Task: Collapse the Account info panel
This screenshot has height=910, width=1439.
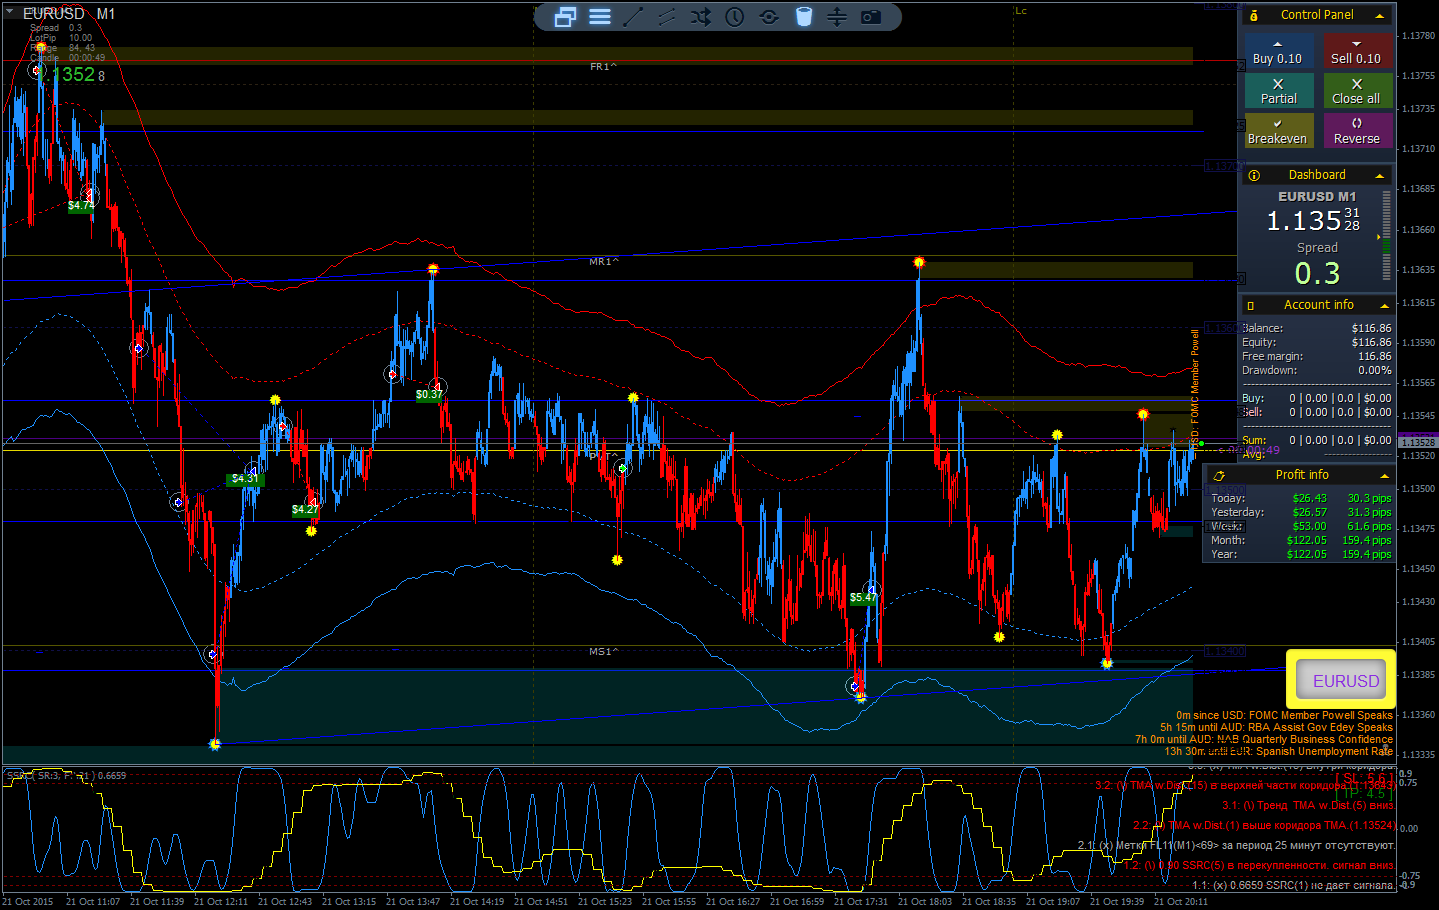Action: (x=1384, y=305)
